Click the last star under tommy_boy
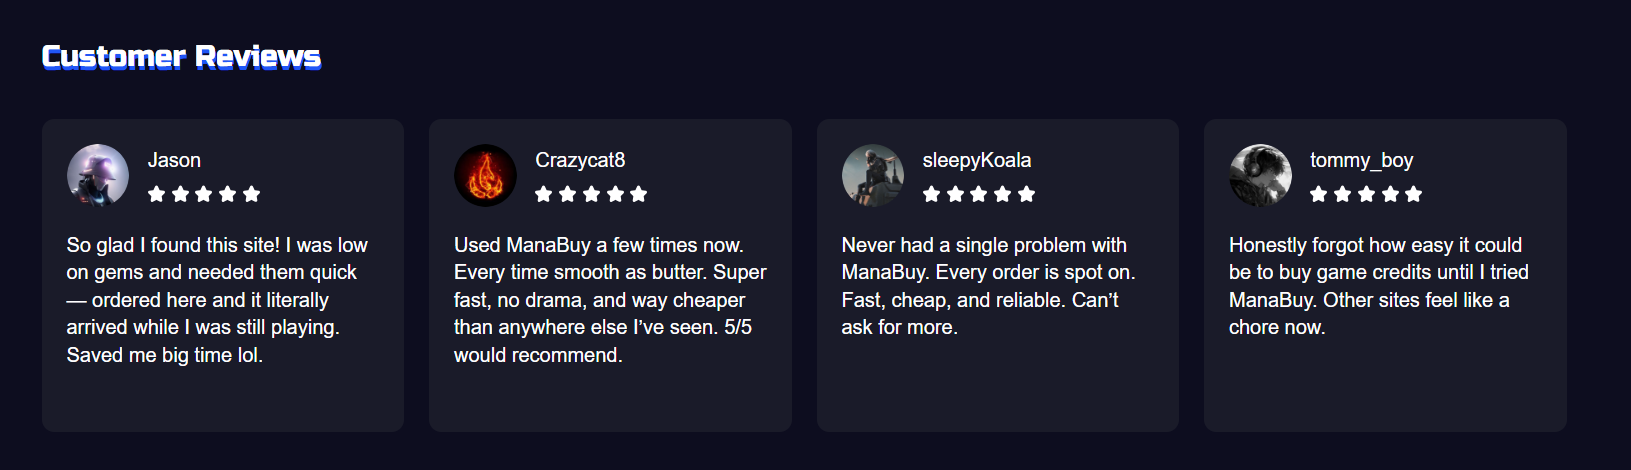1631x470 pixels. [1414, 194]
